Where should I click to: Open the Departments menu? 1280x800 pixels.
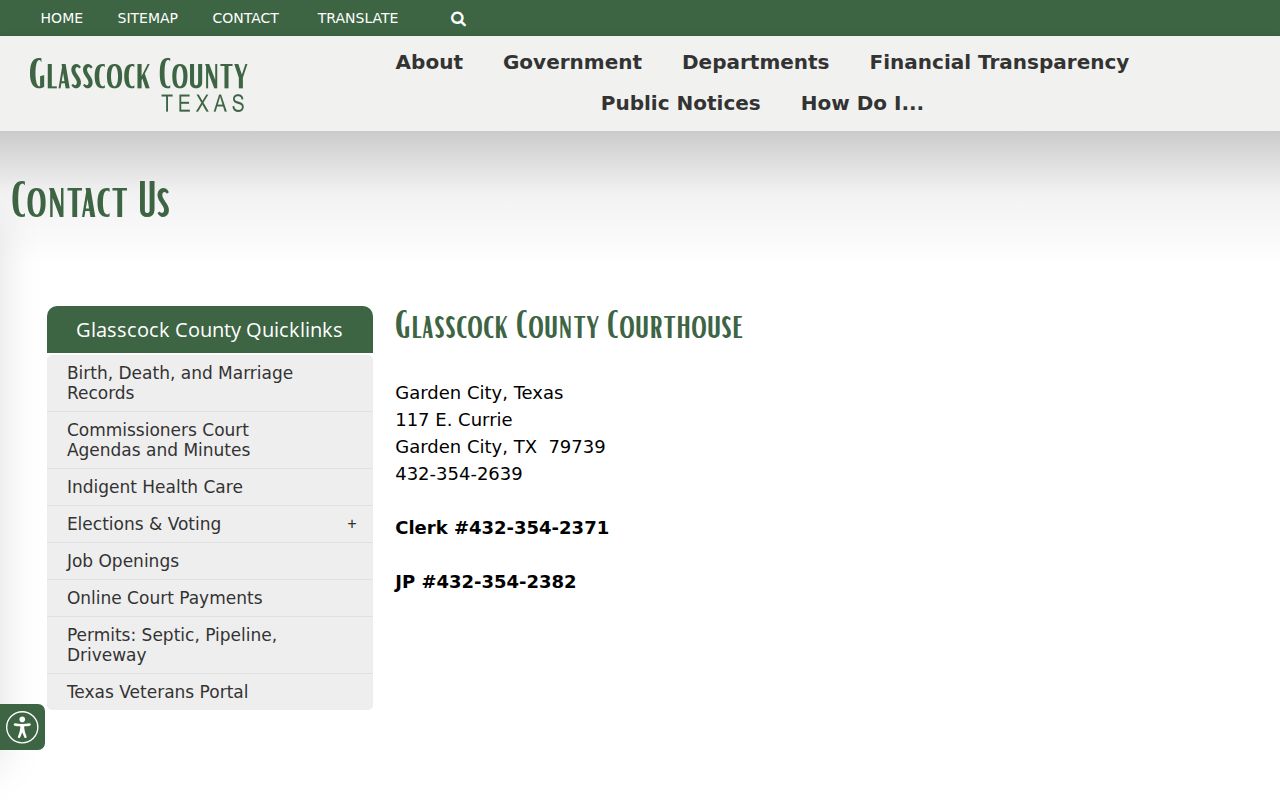click(x=755, y=62)
